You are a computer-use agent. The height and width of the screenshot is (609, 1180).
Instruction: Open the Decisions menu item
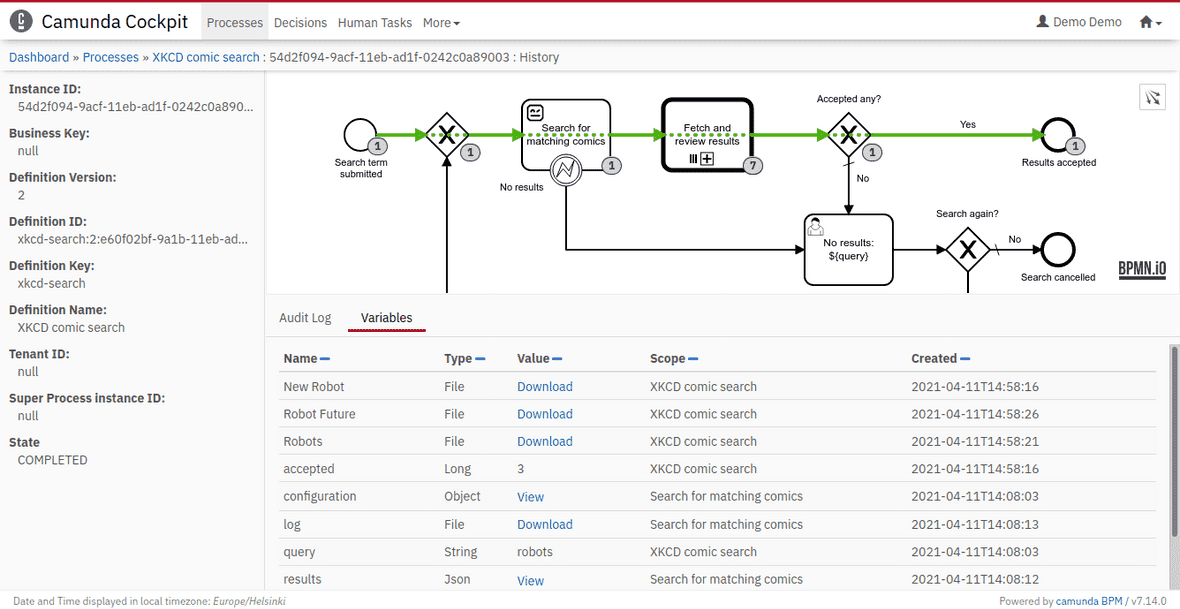[300, 22]
